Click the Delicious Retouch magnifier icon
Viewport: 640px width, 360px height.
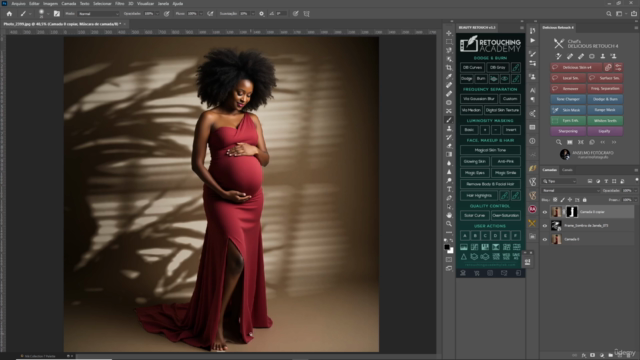click(x=558, y=142)
